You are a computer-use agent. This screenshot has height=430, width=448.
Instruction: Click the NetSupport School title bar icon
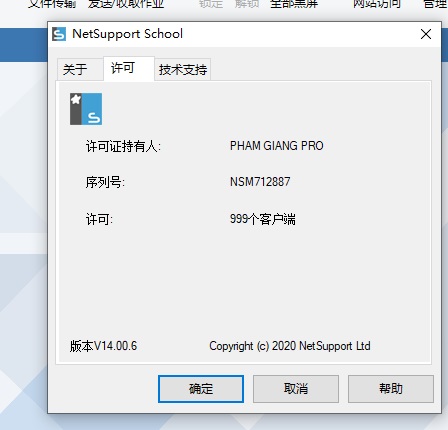point(59,34)
